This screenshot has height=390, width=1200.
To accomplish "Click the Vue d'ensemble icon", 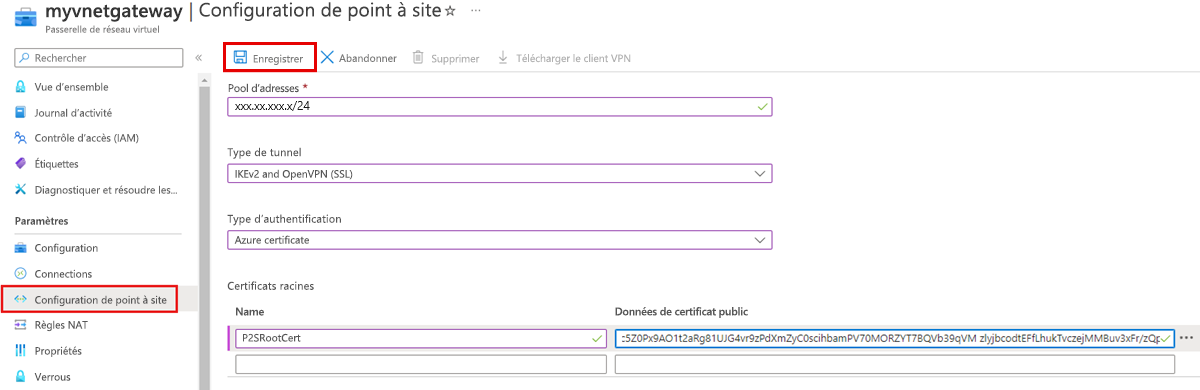I will (x=20, y=87).
